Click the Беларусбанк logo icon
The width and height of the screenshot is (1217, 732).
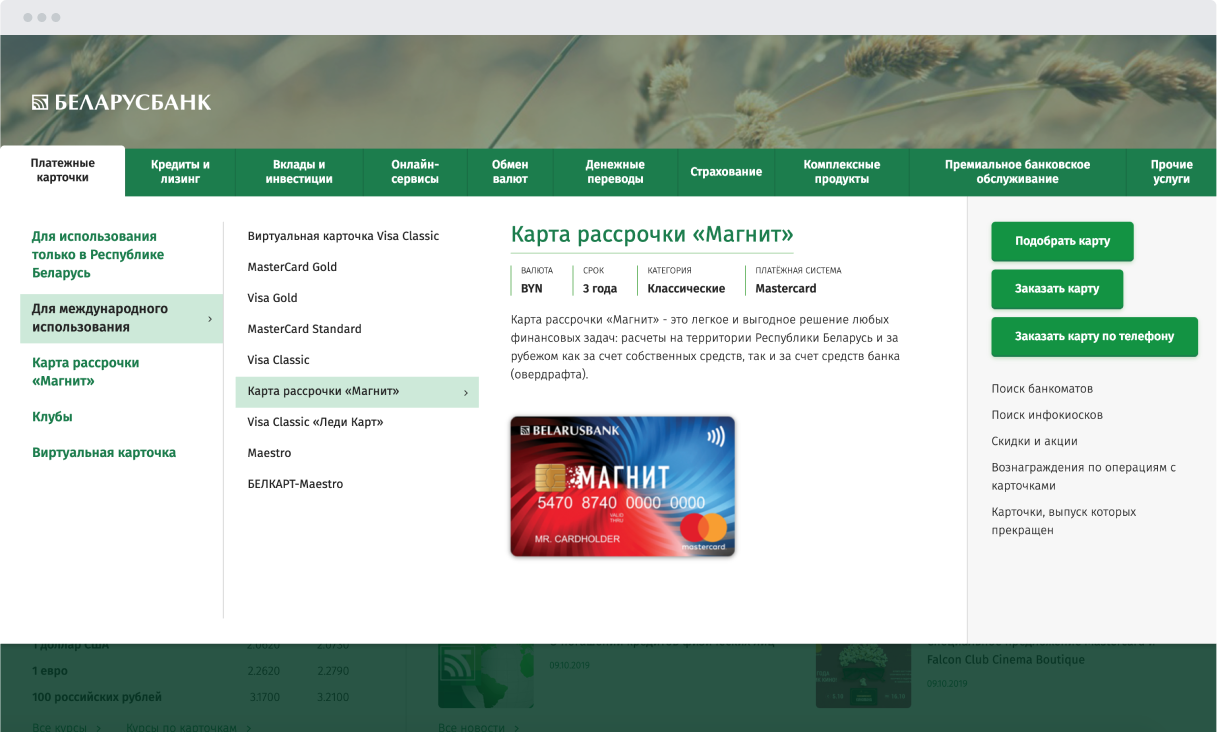pyautogui.click(x=41, y=100)
